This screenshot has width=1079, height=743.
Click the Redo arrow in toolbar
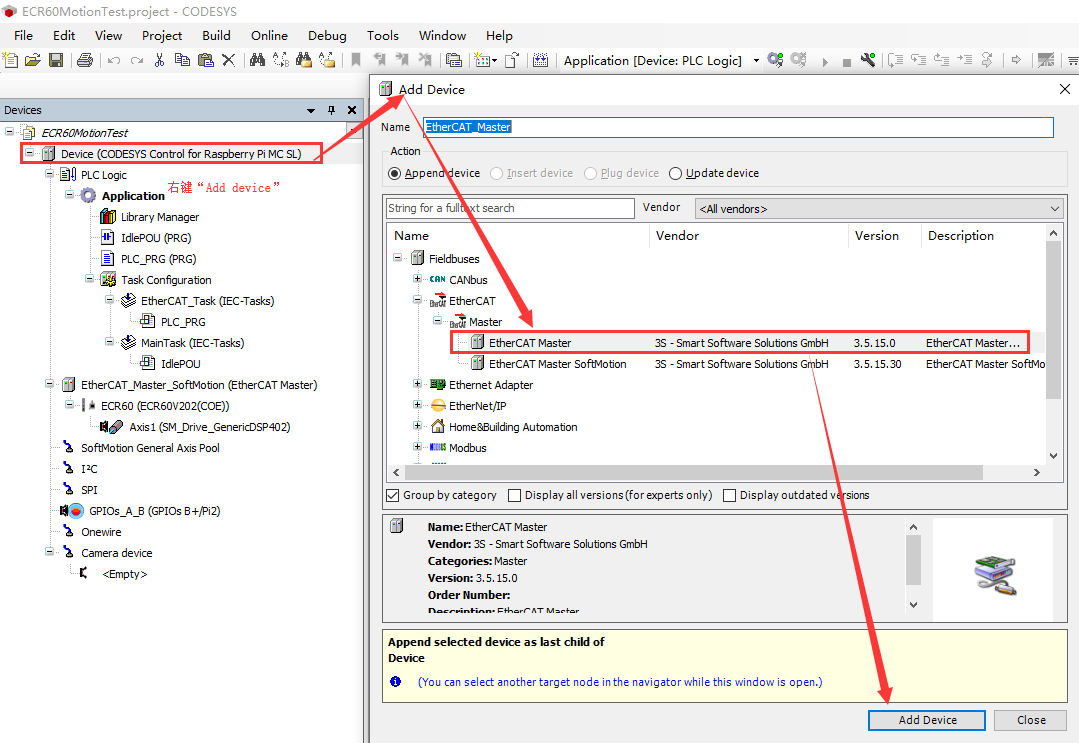(137, 61)
